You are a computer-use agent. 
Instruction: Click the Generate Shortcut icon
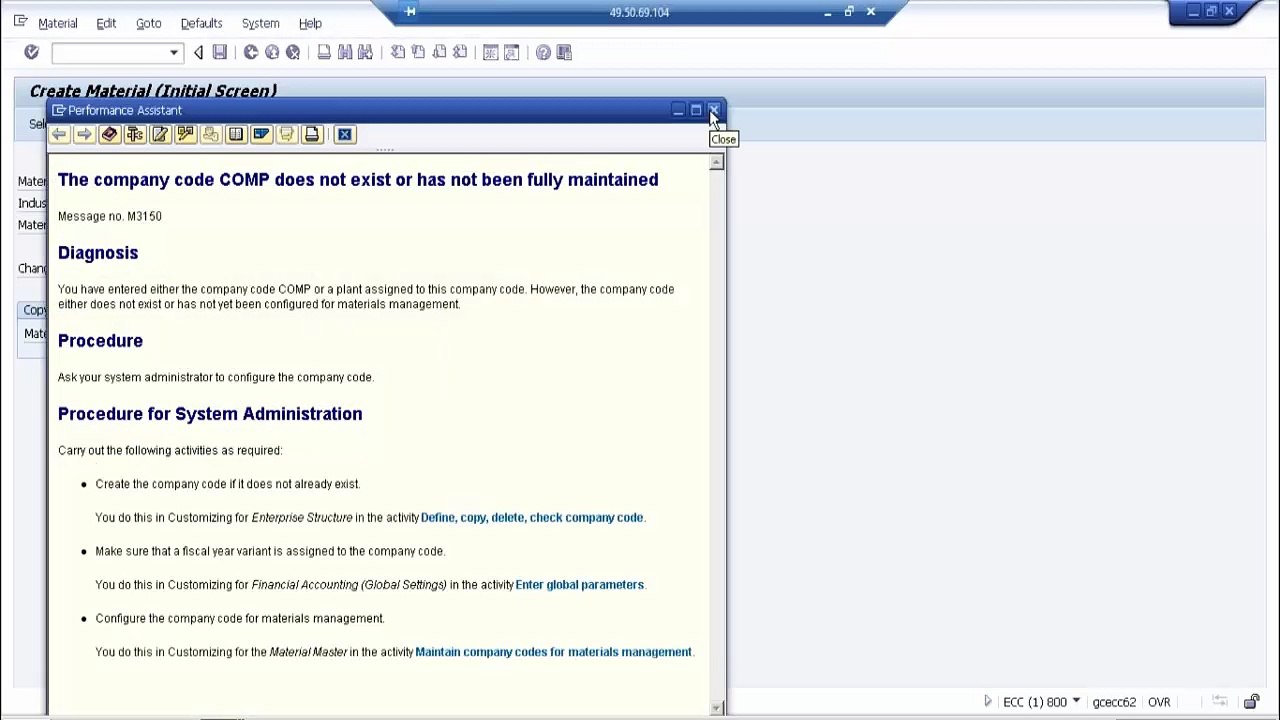click(511, 52)
